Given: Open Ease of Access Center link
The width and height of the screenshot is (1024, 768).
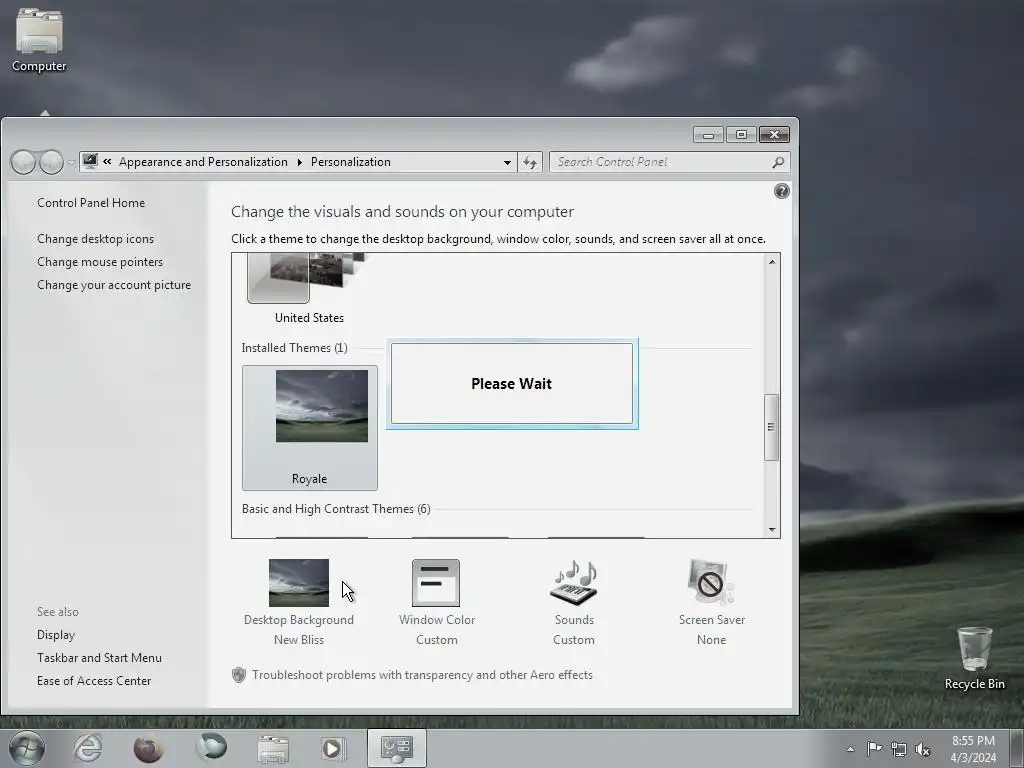Looking at the screenshot, I should tap(93, 680).
